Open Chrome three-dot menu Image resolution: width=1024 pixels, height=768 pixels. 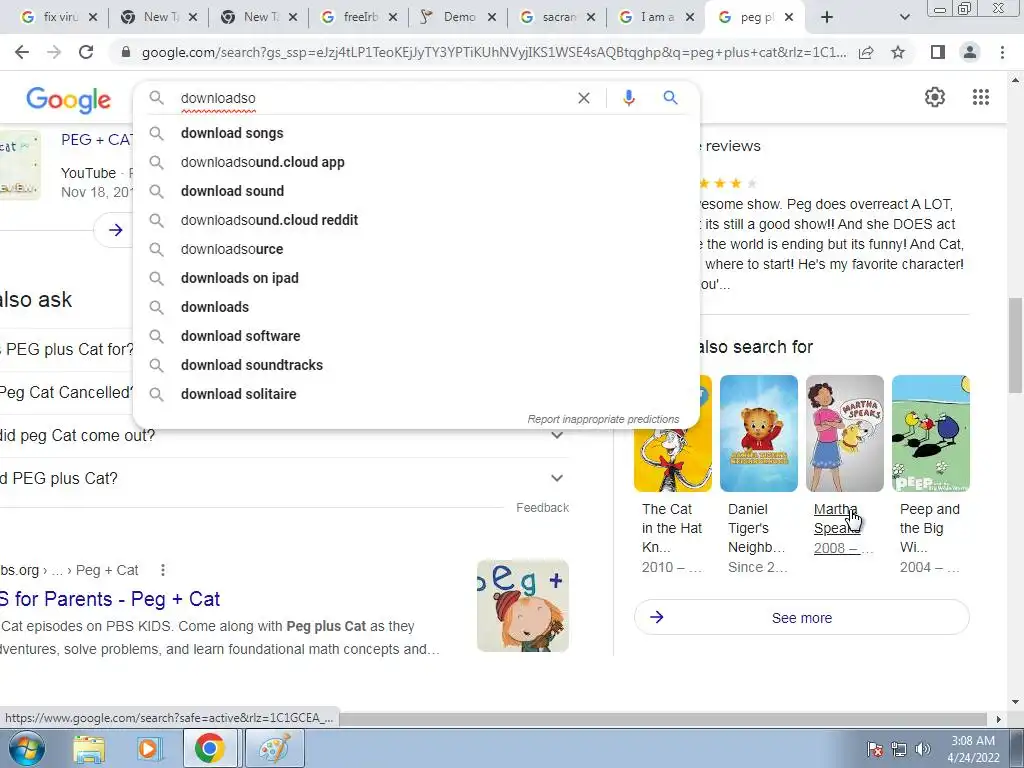coord(1002,52)
